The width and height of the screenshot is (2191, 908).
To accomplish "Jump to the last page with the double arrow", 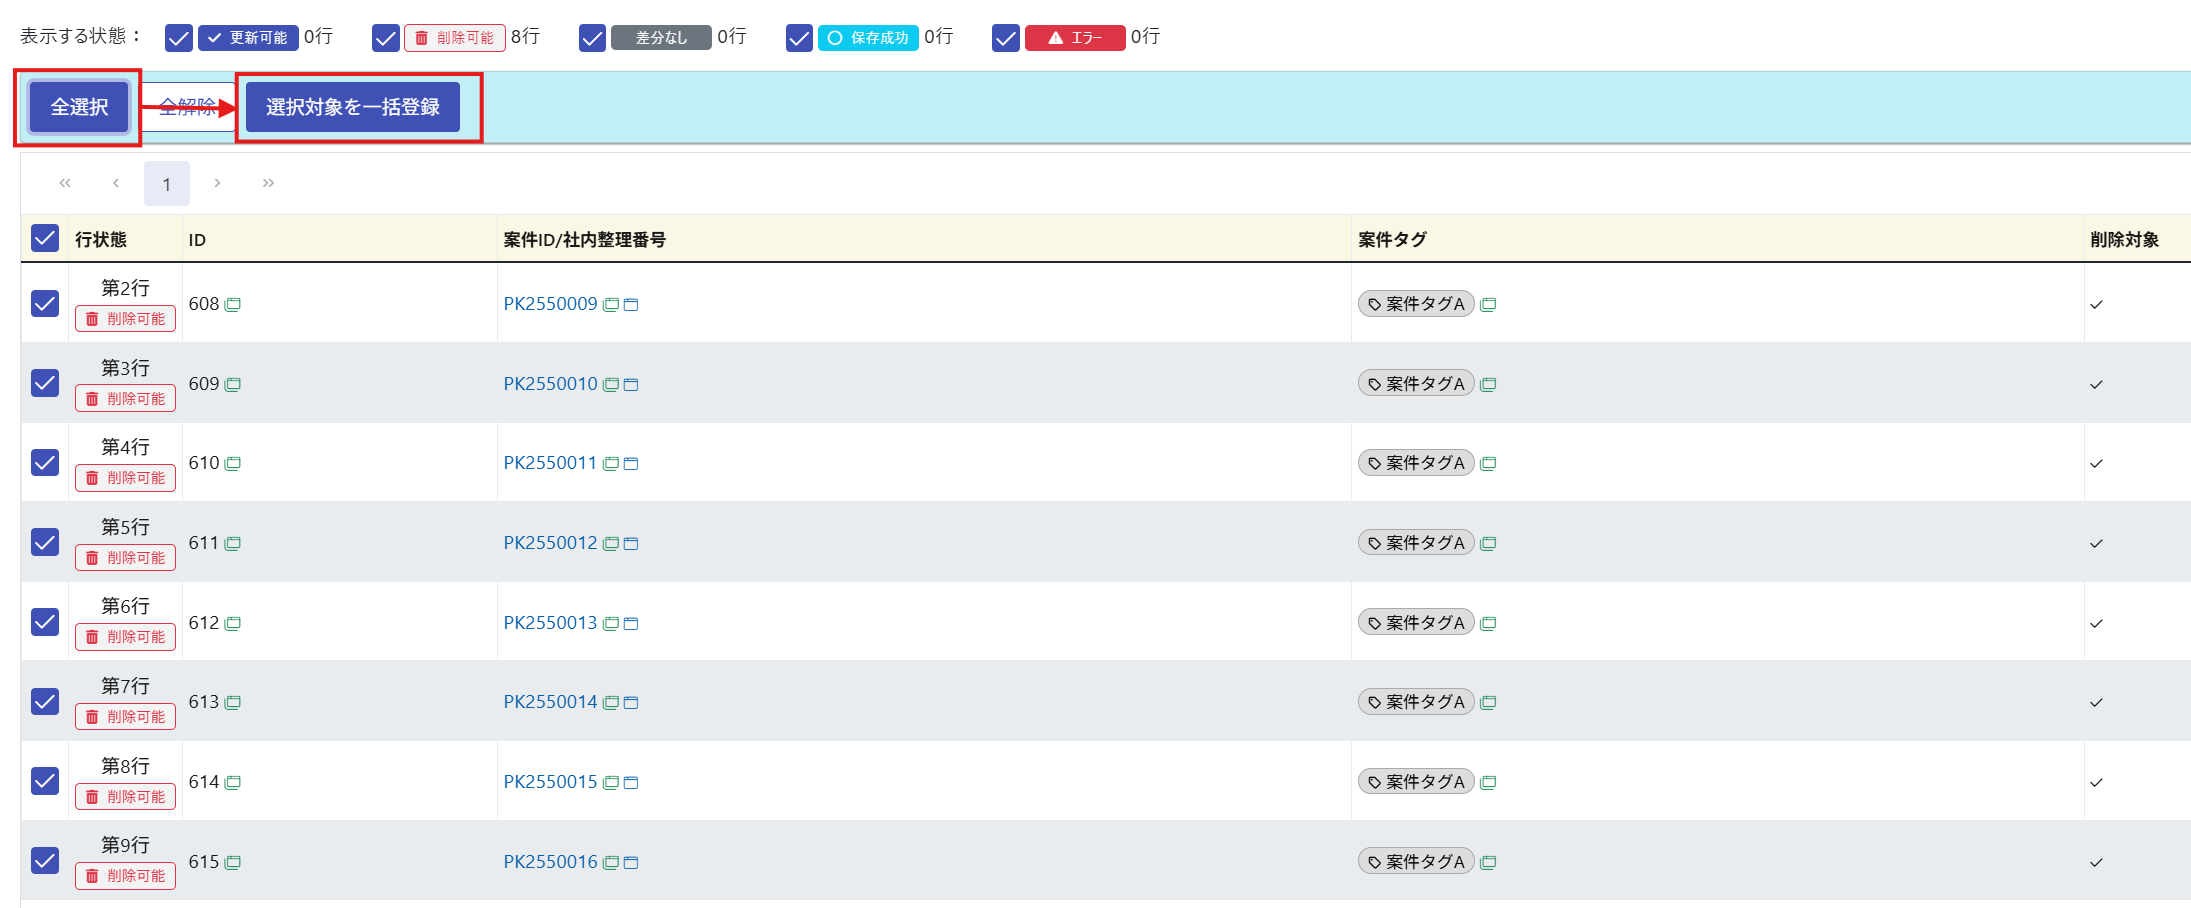I will [268, 183].
